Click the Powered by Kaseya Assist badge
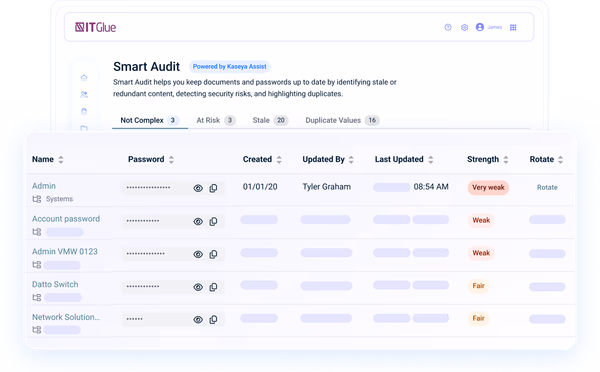The height and width of the screenshot is (372, 600). coord(230,67)
